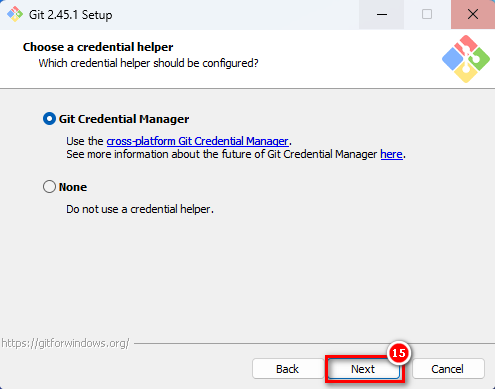The height and width of the screenshot is (389, 495).
Task: Click the Git logo in the header
Action: (x=466, y=59)
